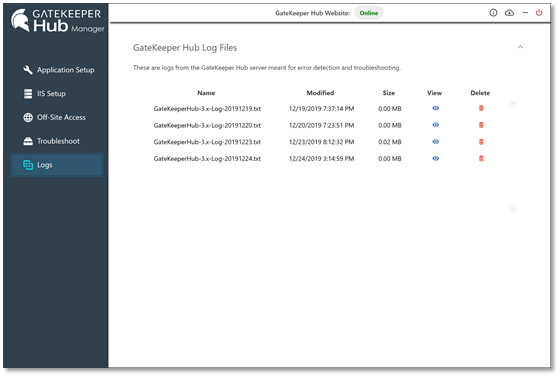Click the globe icon for Off-Site Access
Screen dimensions: 560x377
point(28,117)
